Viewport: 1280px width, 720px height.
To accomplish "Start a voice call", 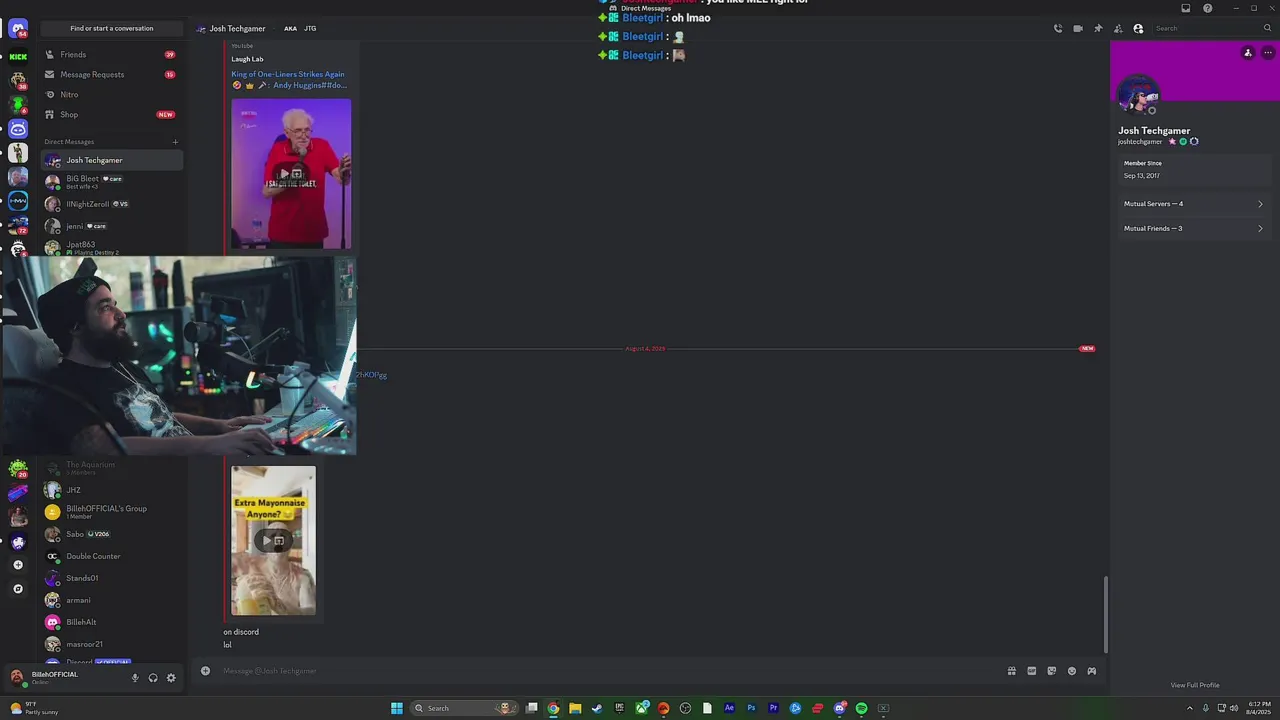I will tap(1058, 29).
